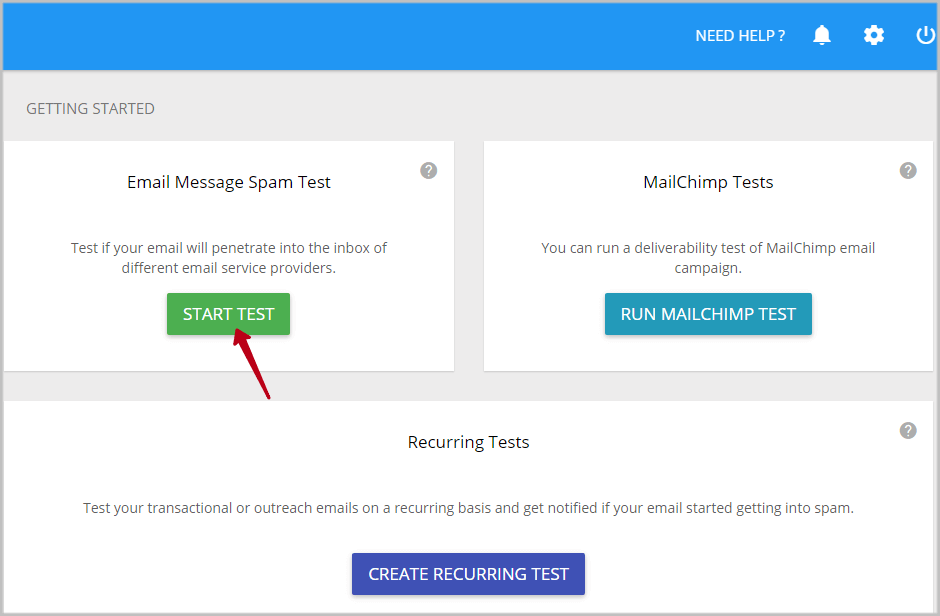
Task: Click the power logout icon
Action: [x=926, y=35]
